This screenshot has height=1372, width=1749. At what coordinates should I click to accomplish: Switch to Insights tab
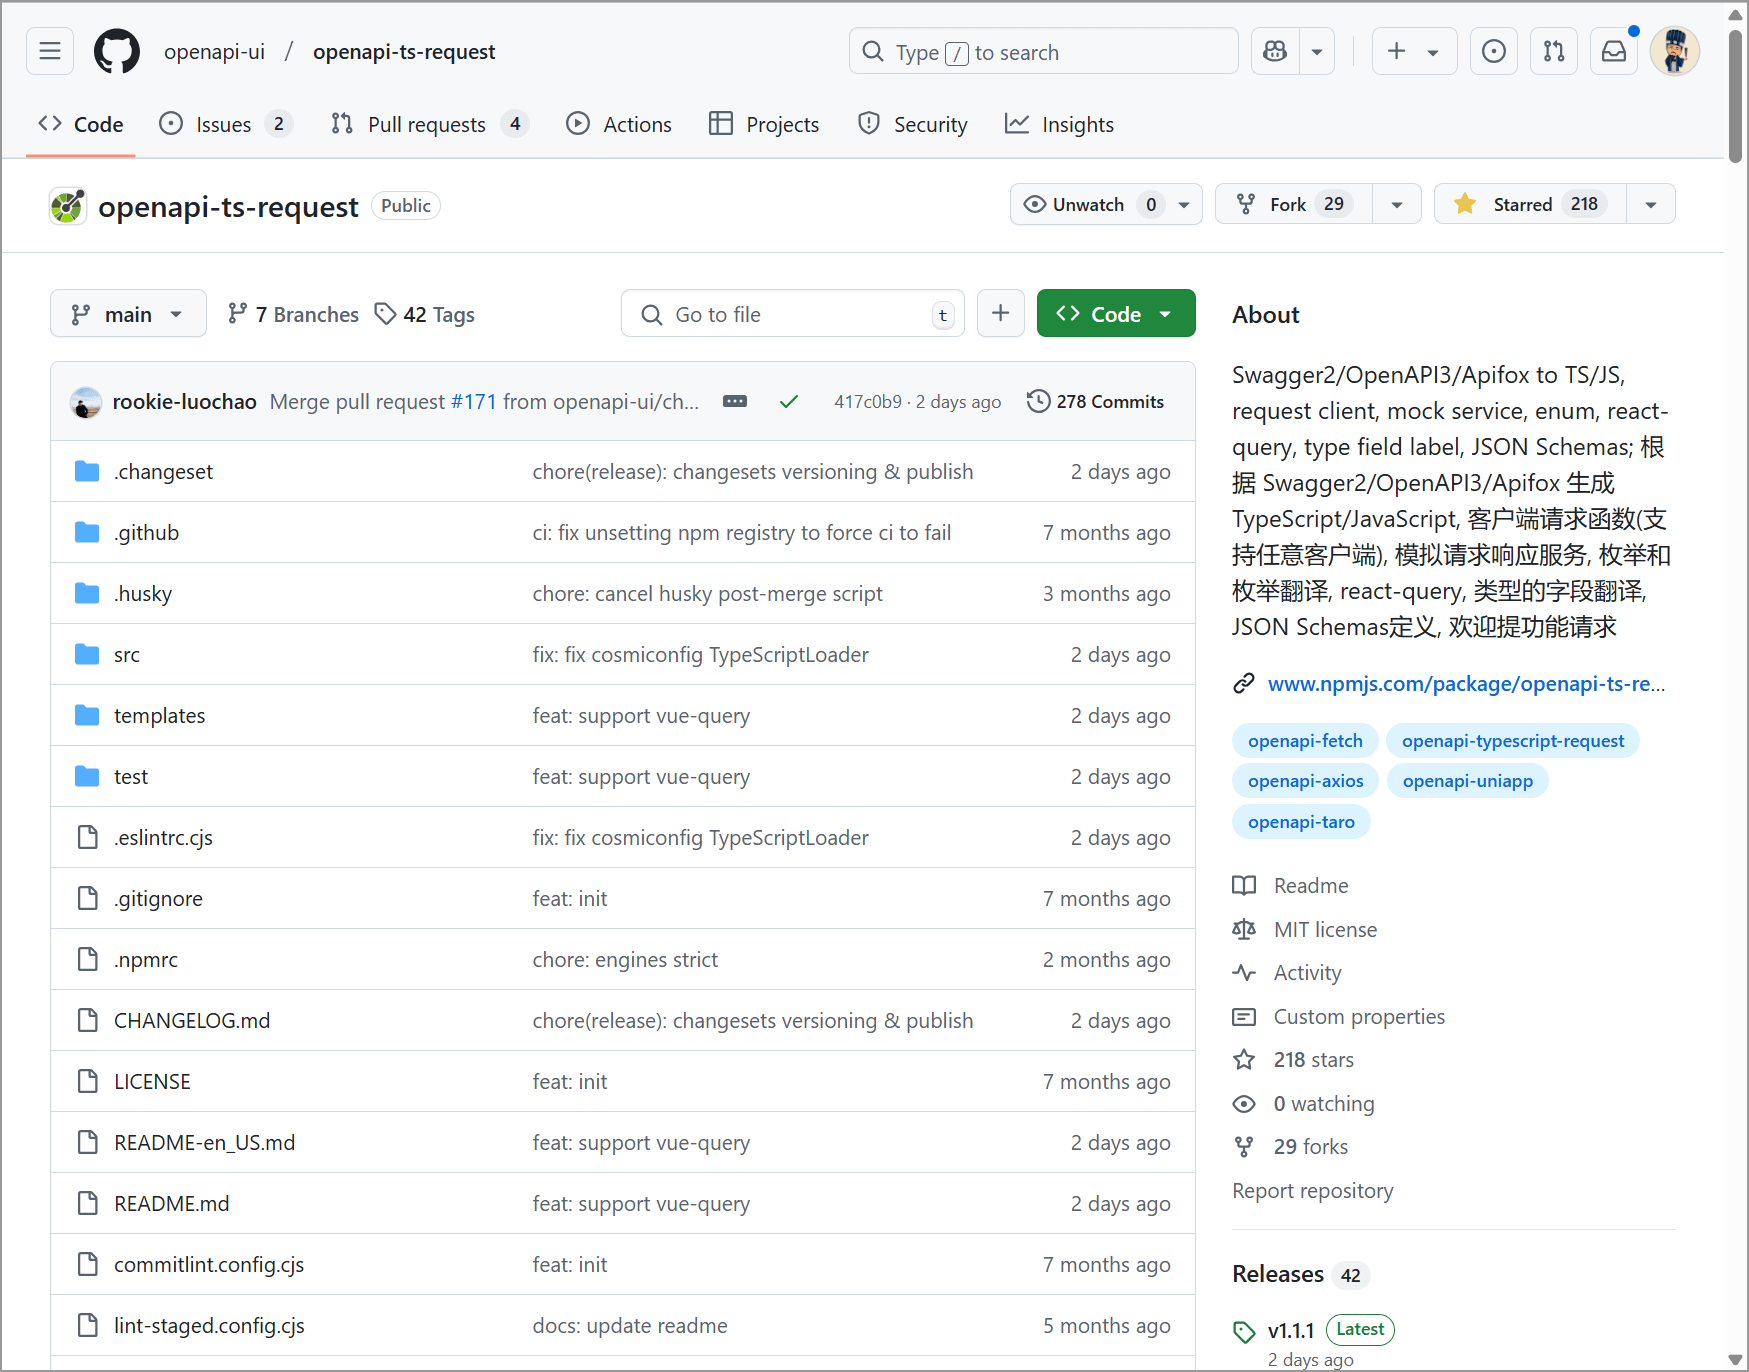pos(1060,124)
